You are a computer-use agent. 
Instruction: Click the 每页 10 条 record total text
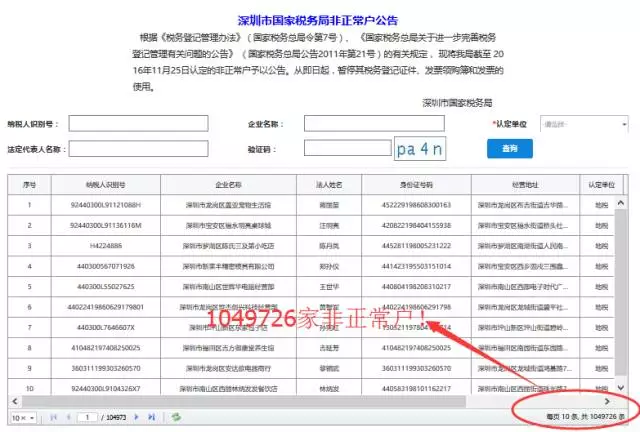pyautogui.click(x=585, y=416)
